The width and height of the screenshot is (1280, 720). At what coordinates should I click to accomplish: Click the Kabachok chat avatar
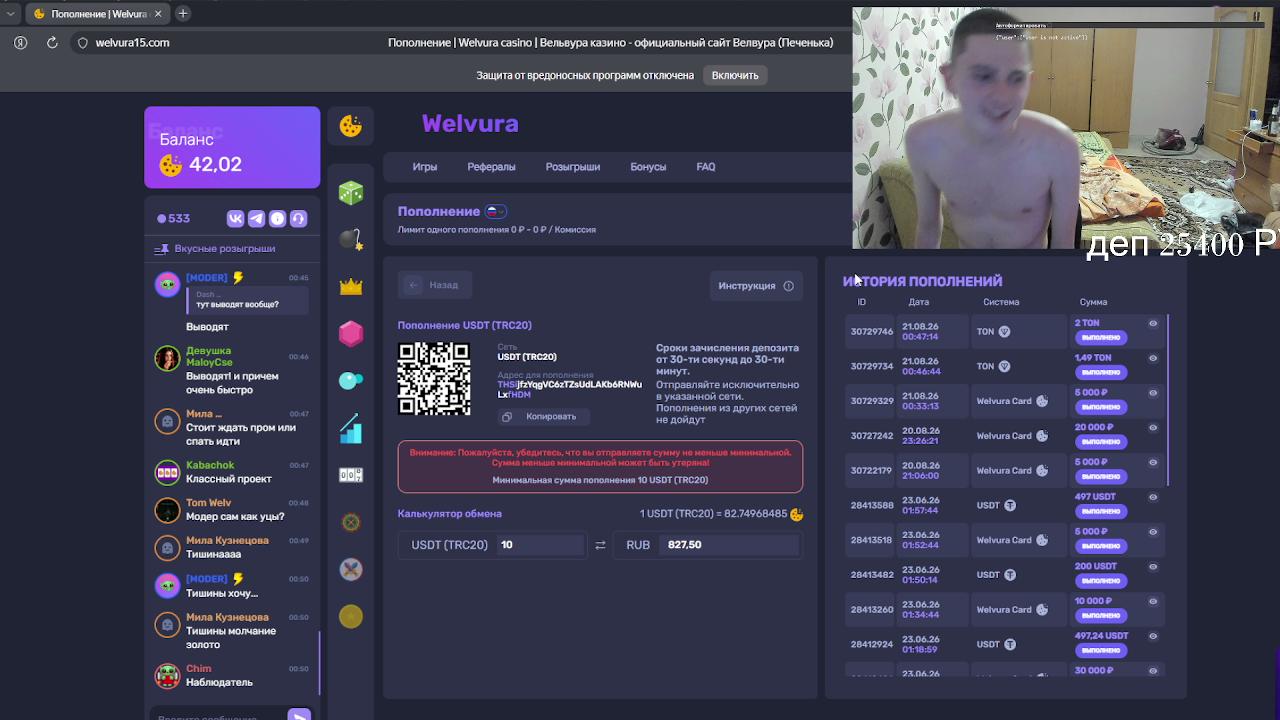167,472
